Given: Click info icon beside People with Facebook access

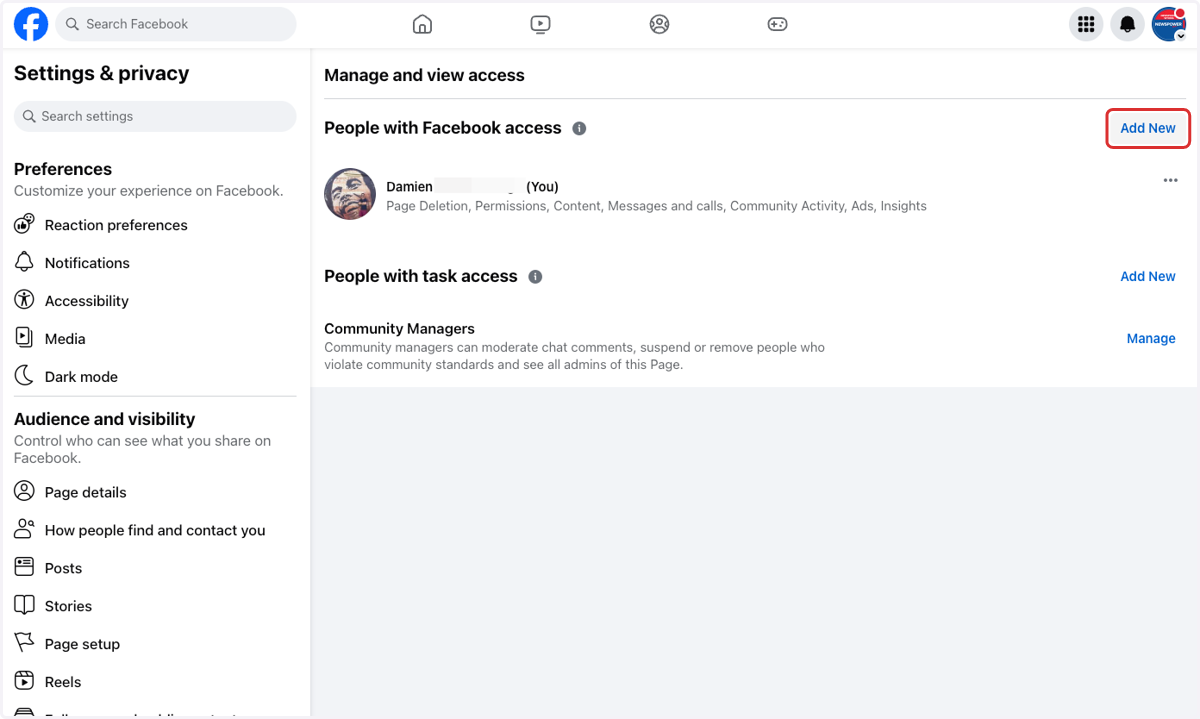Looking at the screenshot, I should [579, 128].
